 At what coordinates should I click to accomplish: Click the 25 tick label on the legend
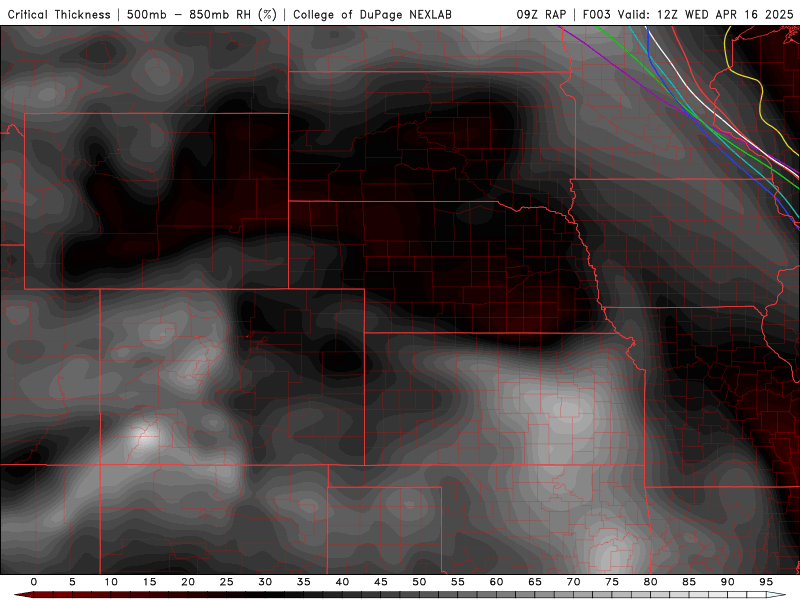227,582
